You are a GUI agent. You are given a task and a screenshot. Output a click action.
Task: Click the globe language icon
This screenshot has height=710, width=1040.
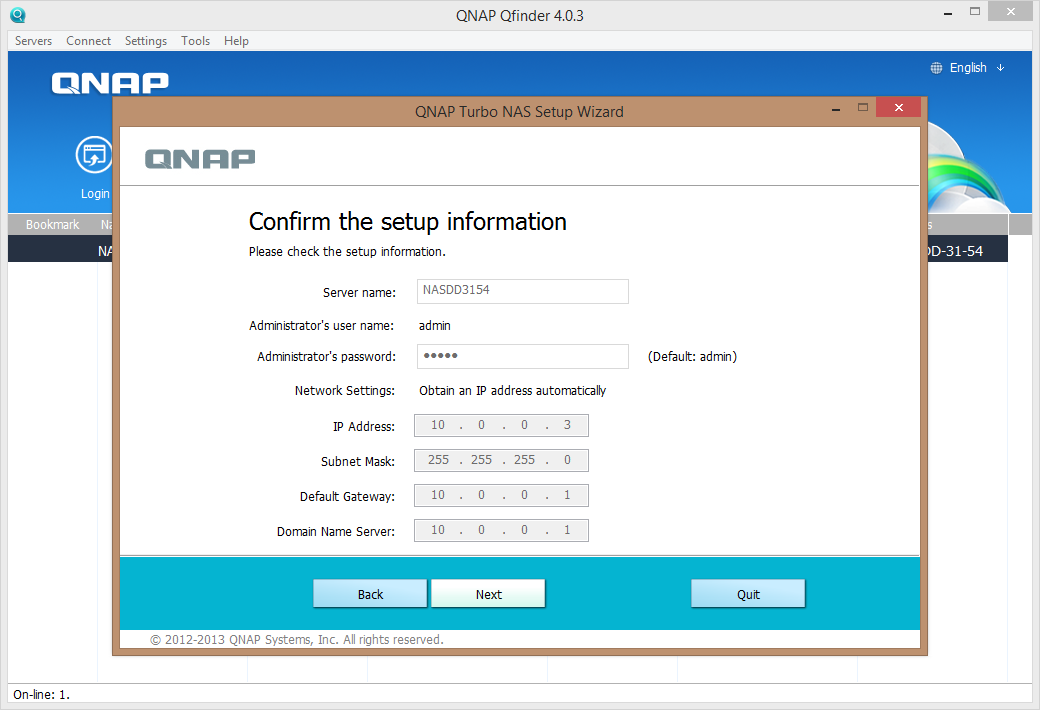(936, 68)
